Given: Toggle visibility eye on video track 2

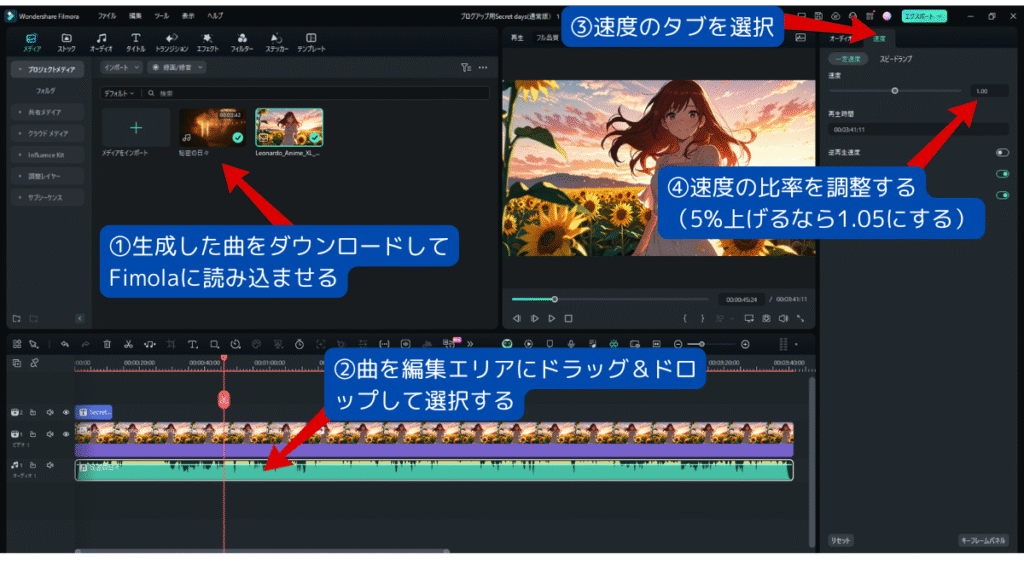Looking at the screenshot, I should [x=66, y=412].
